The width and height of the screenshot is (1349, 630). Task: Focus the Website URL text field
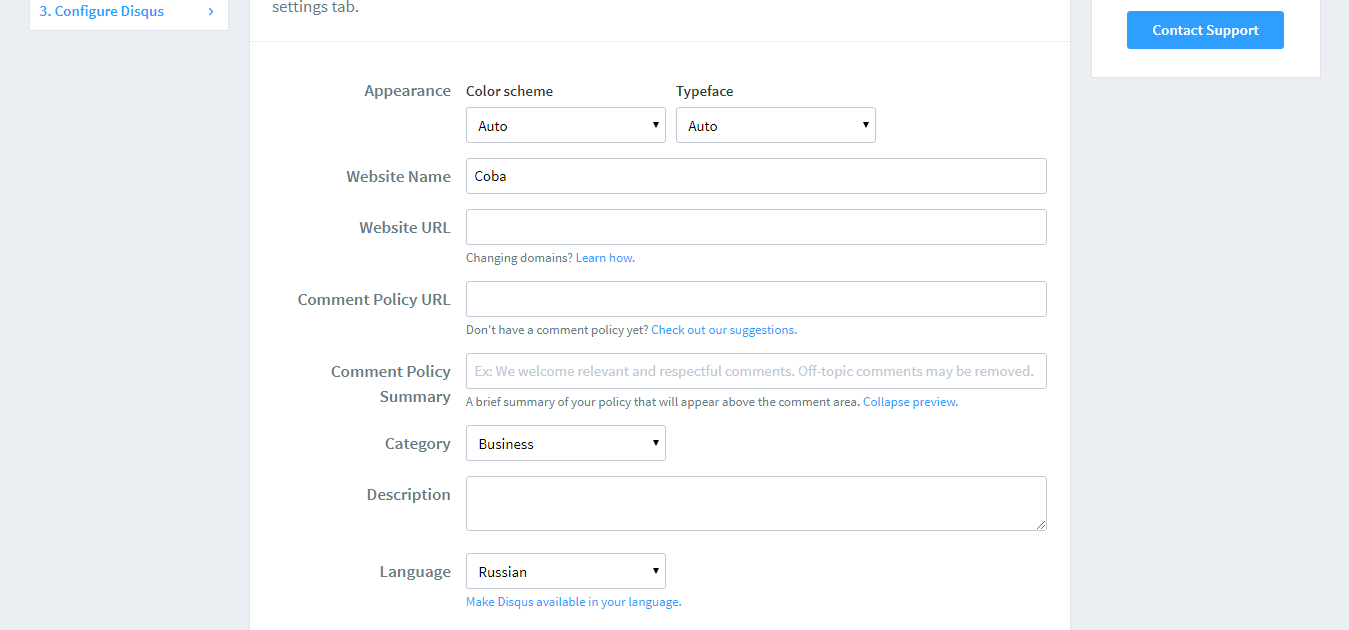pyautogui.click(x=756, y=227)
